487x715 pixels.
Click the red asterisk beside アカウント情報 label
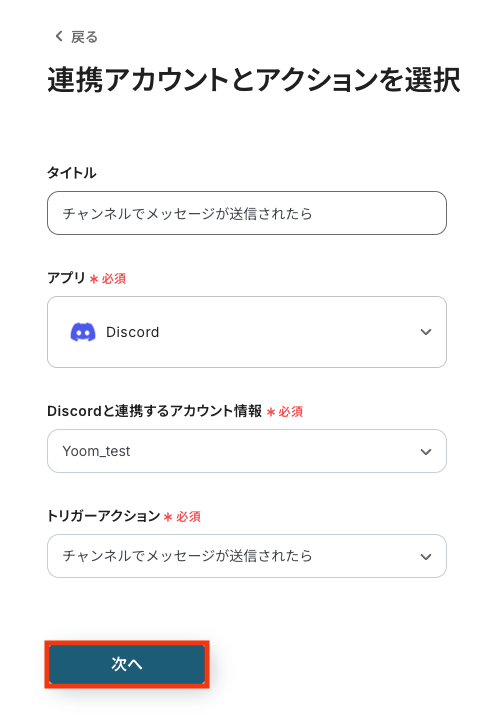tap(271, 412)
